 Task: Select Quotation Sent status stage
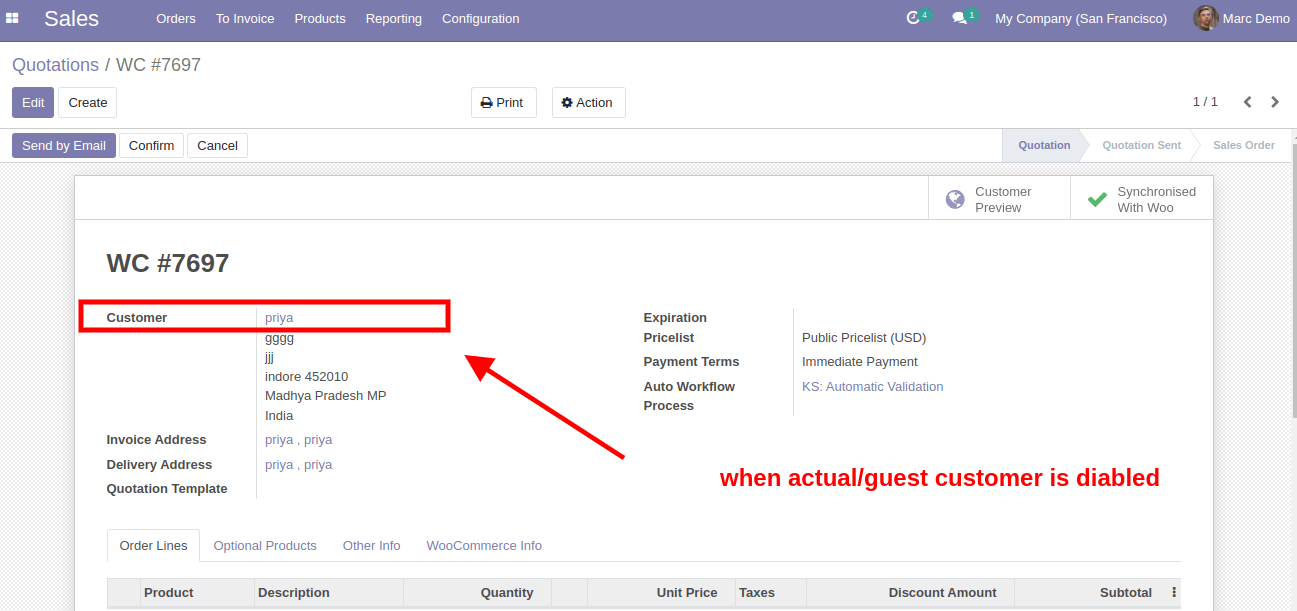tap(1141, 145)
